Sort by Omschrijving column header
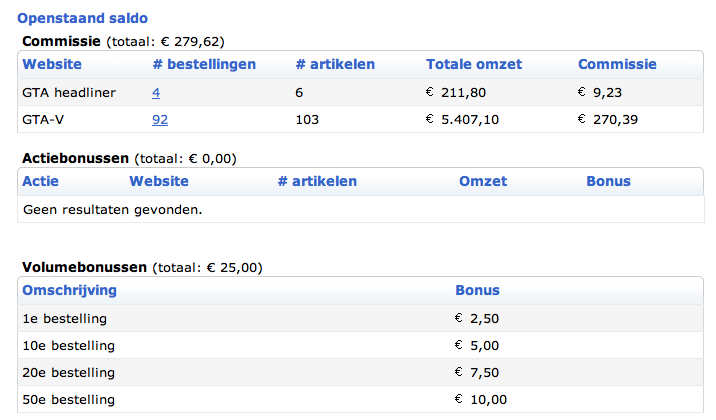Image resolution: width=716 pixels, height=420 pixels. pyautogui.click(x=69, y=290)
